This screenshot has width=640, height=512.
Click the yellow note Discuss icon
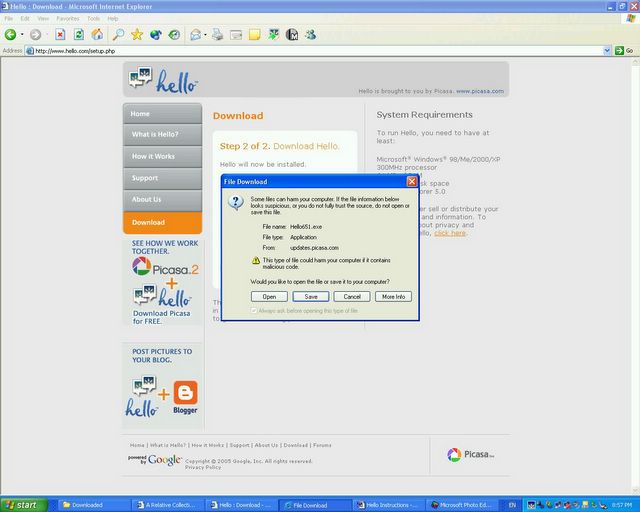tap(255, 35)
